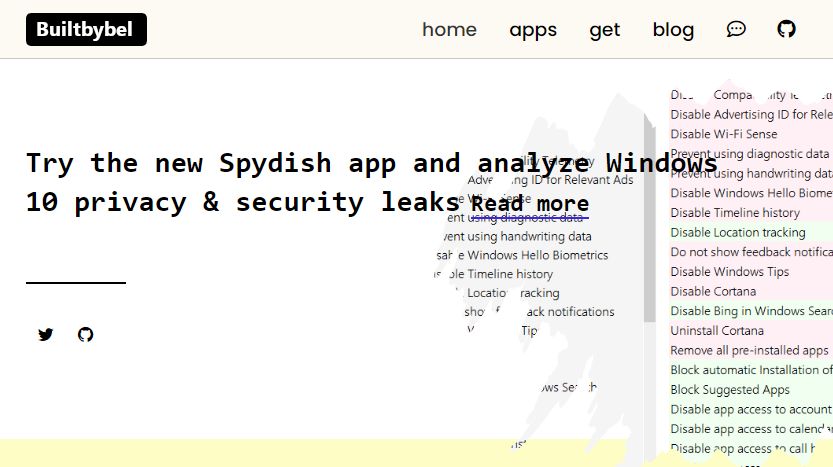The width and height of the screenshot is (833, 467).
Task: Click the 'Disable app access to calendar' row
Action: click(x=751, y=429)
